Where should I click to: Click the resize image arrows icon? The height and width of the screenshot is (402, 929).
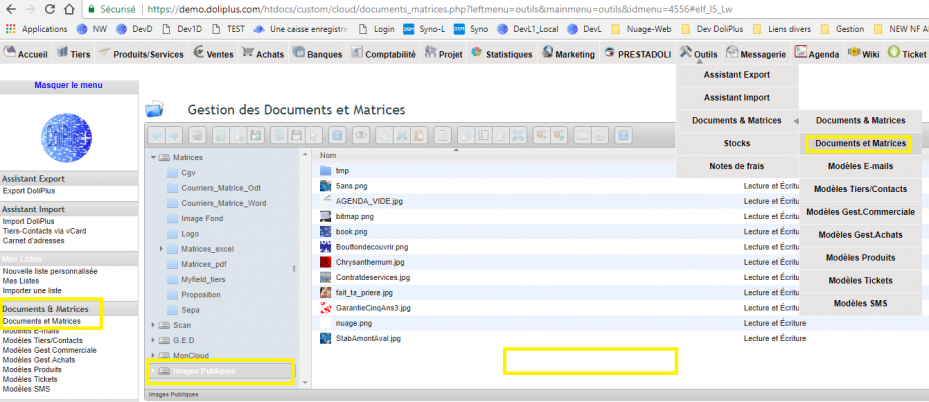pos(518,136)
